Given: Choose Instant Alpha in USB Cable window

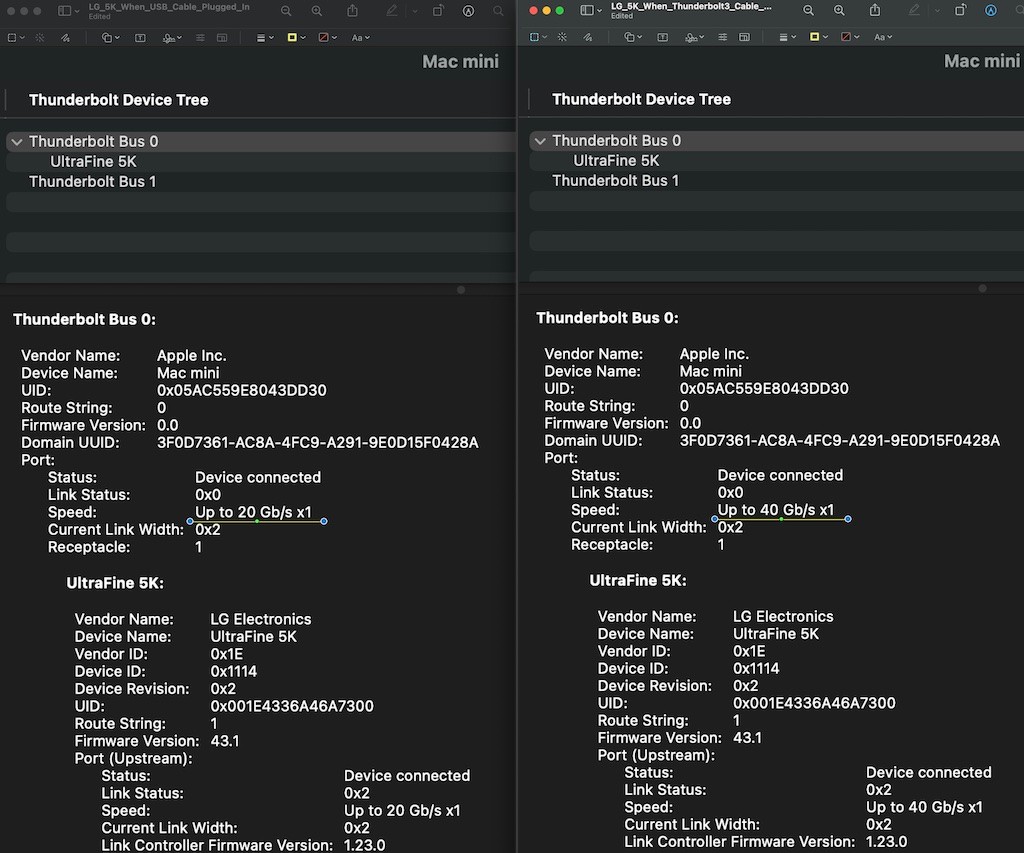Looking at the screenshot, I should coord(40,38).
